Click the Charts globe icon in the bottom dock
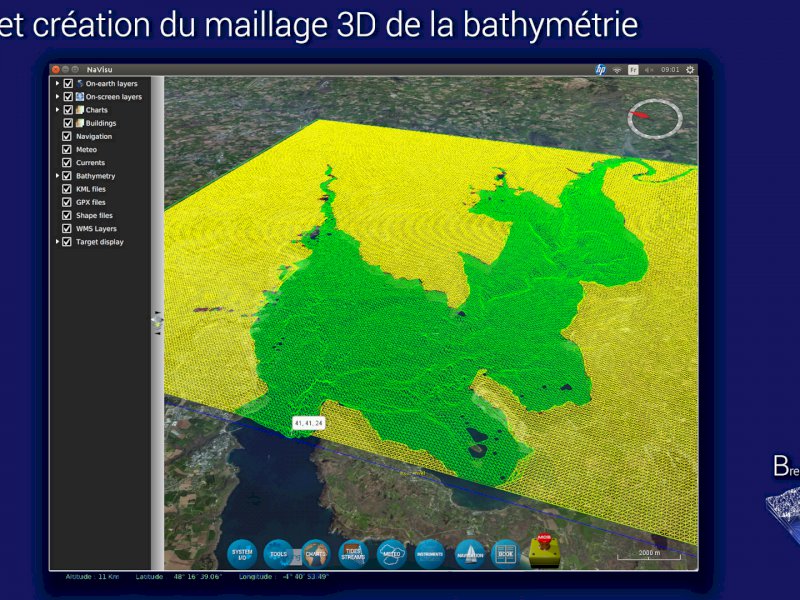800x600 pixels. (316, 553)
